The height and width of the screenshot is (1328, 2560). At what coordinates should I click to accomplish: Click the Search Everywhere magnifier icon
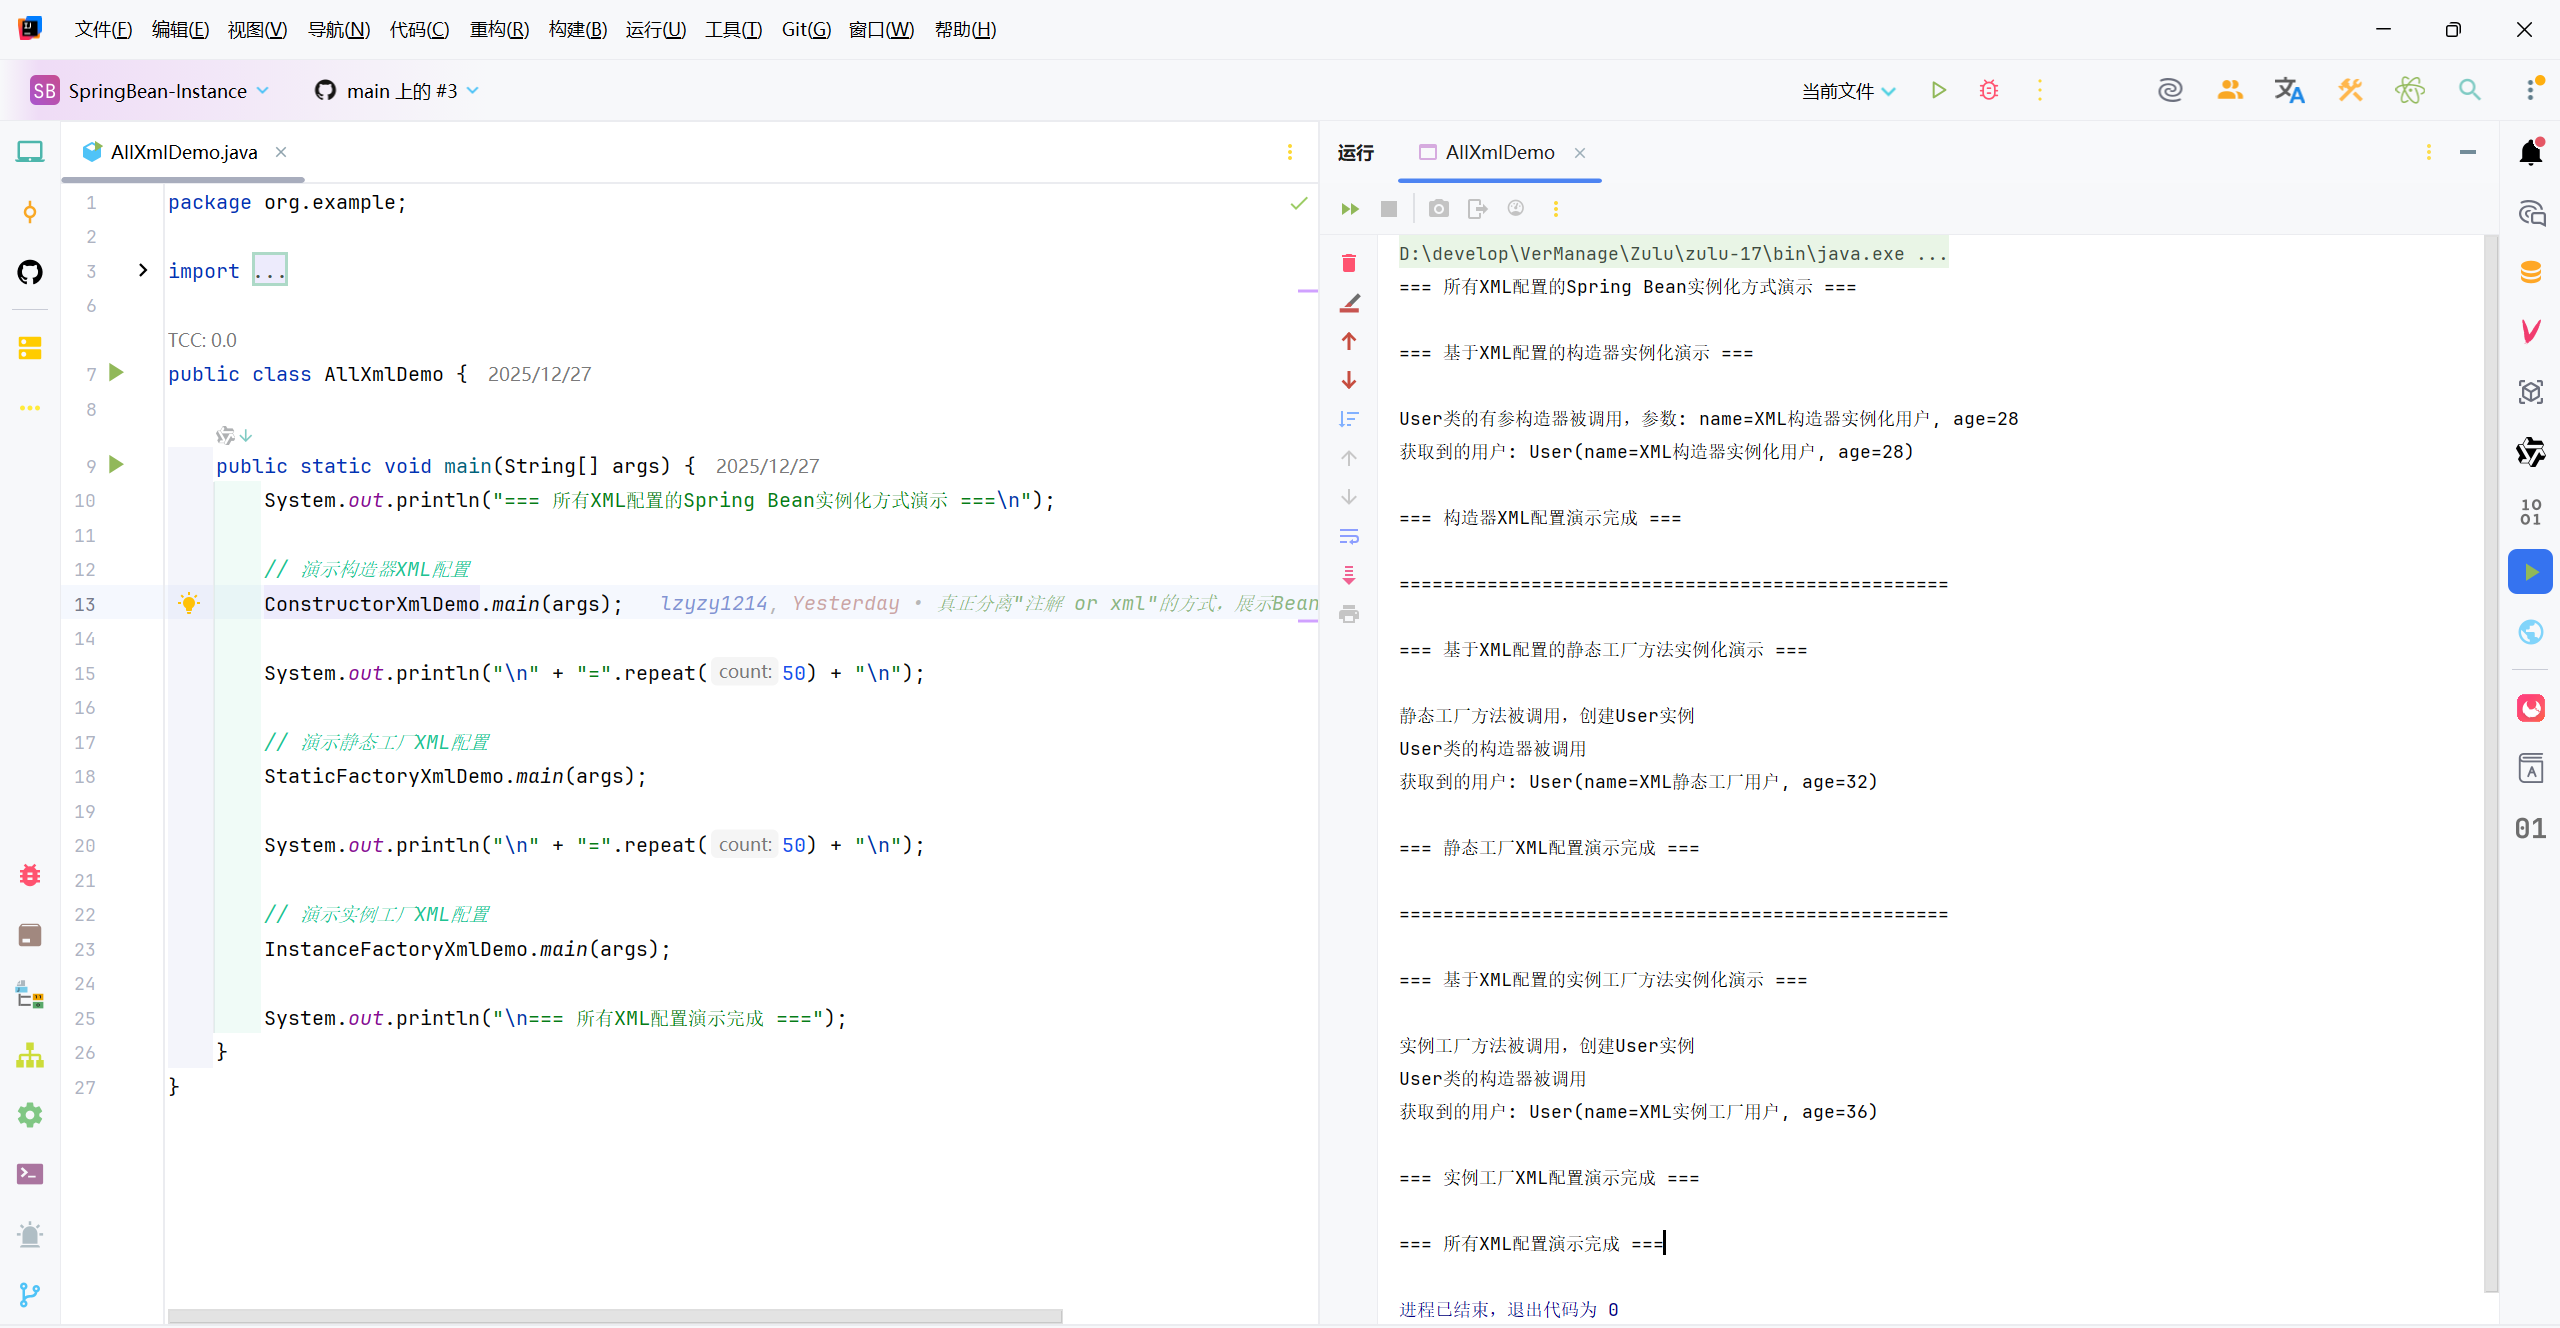2469,90
